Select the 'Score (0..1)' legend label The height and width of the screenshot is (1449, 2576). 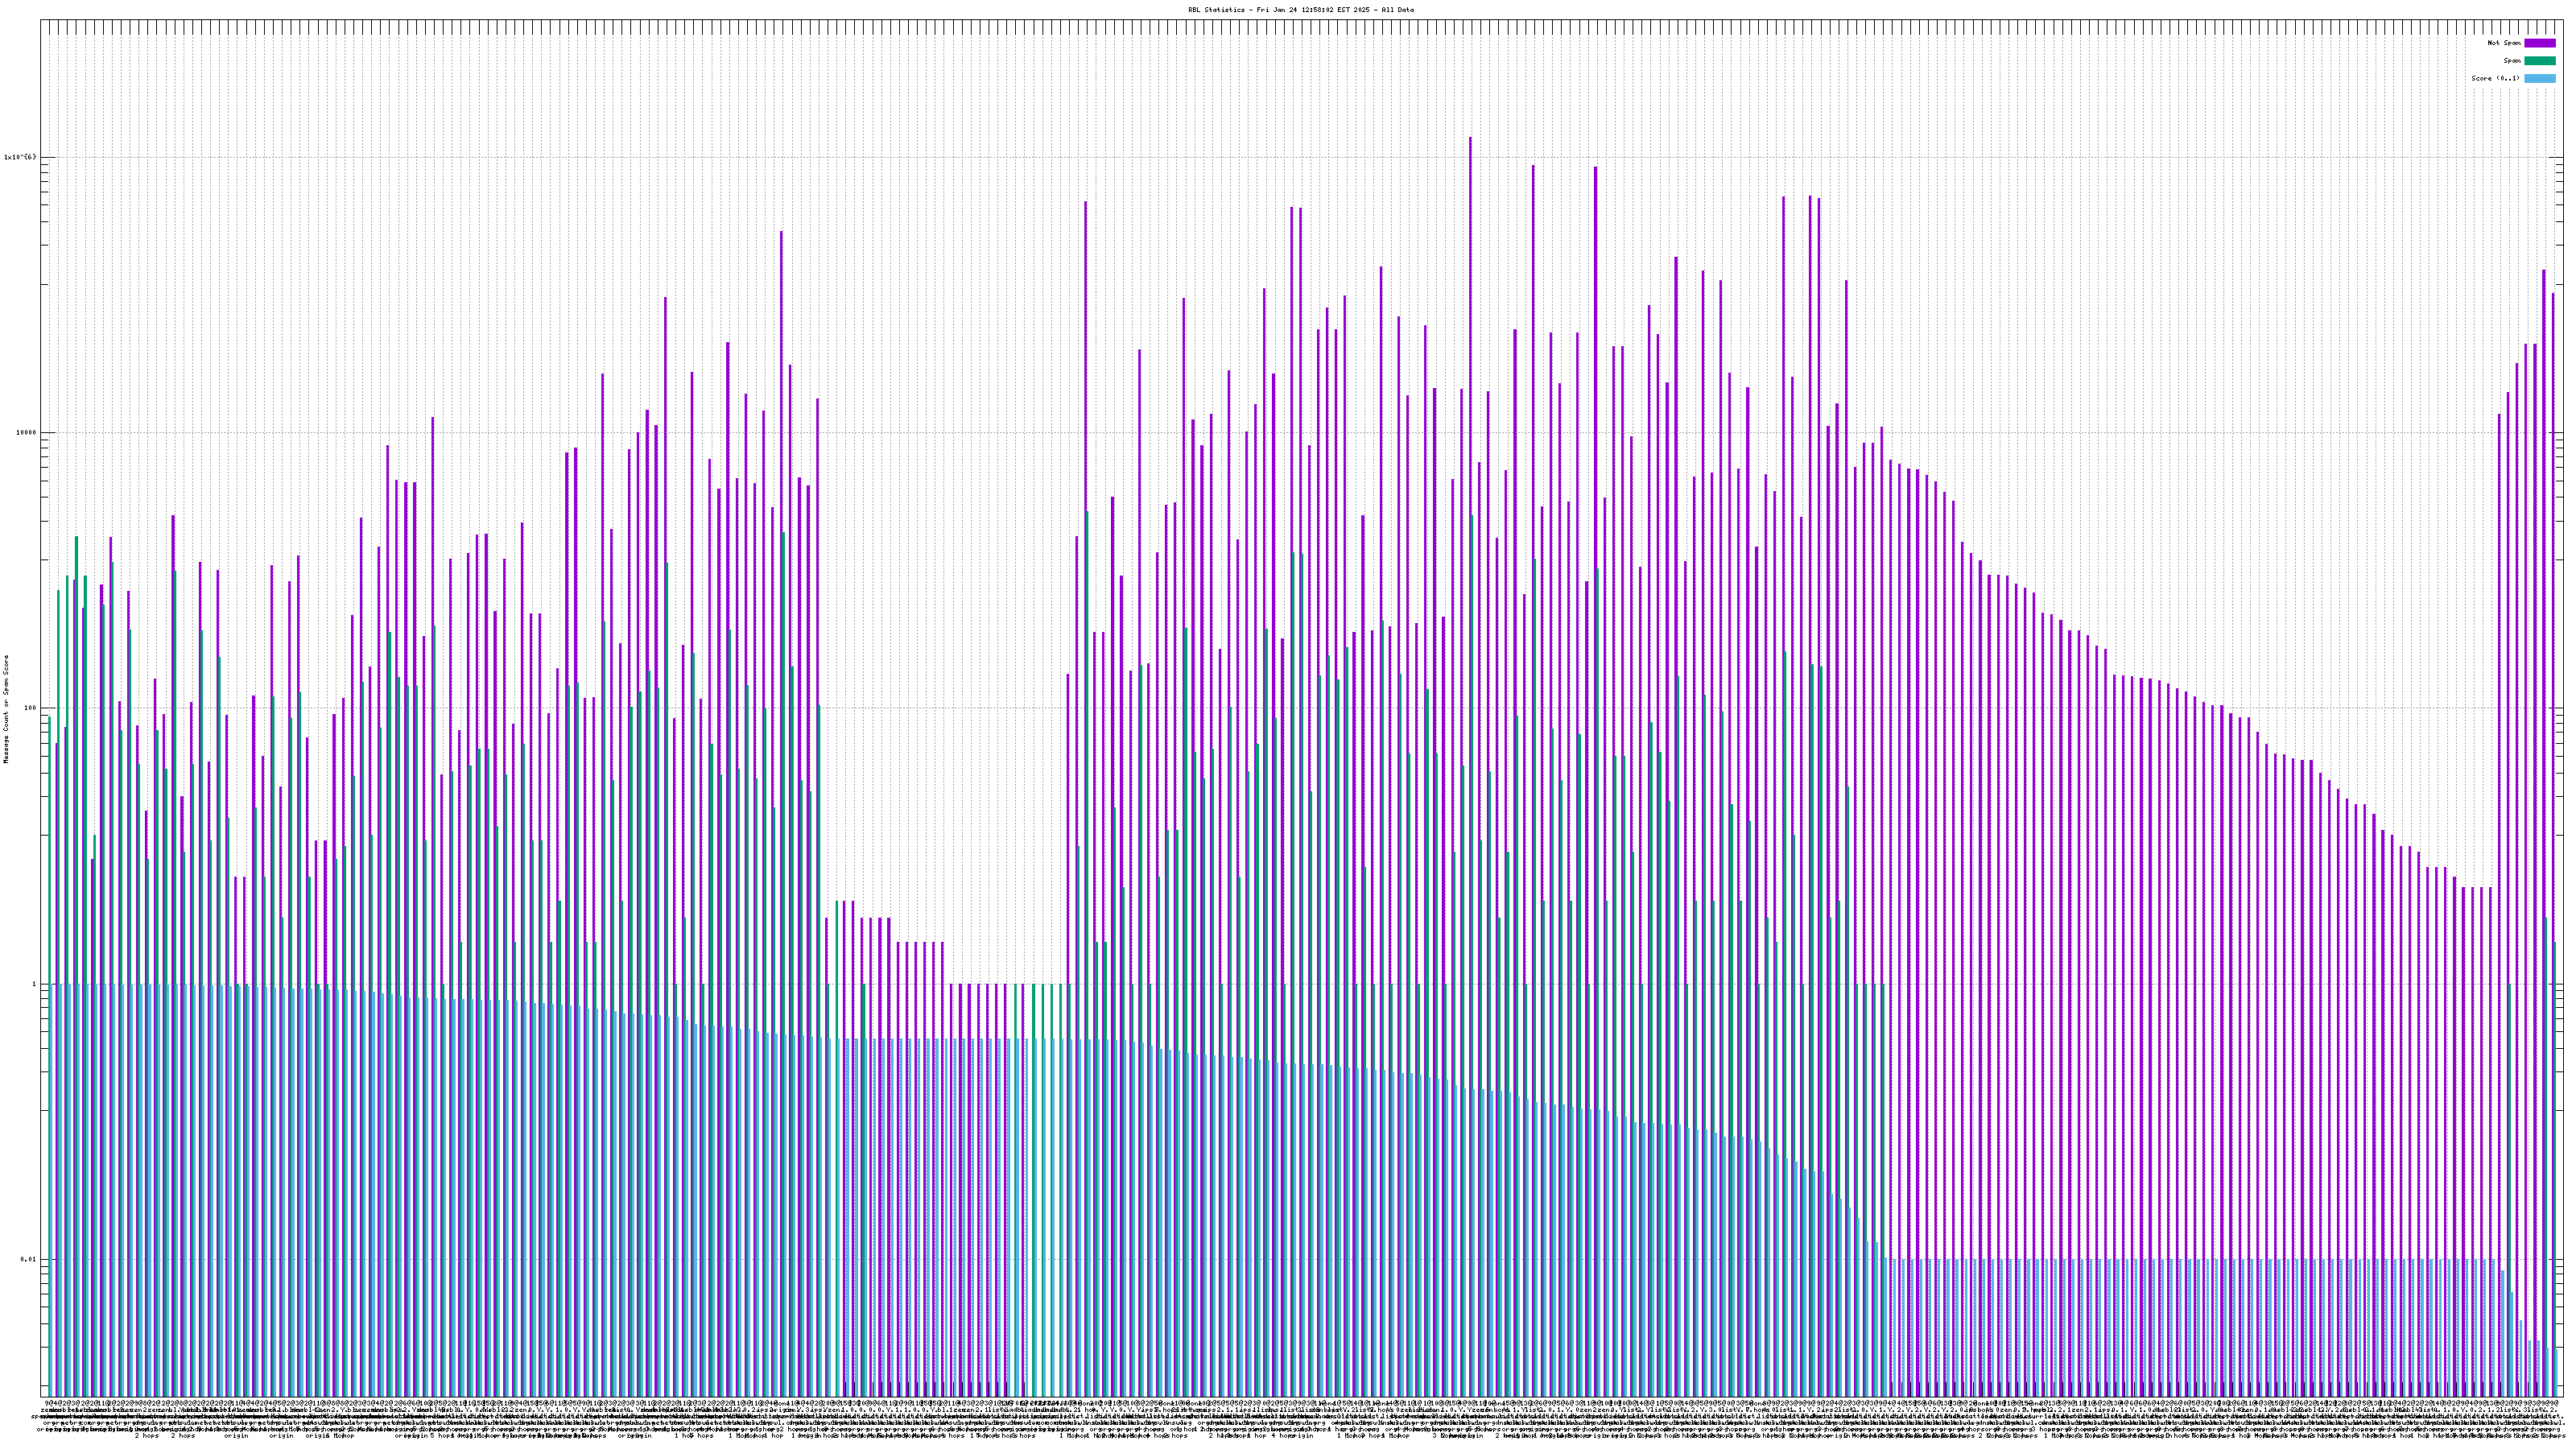[x=2495, y=78]
